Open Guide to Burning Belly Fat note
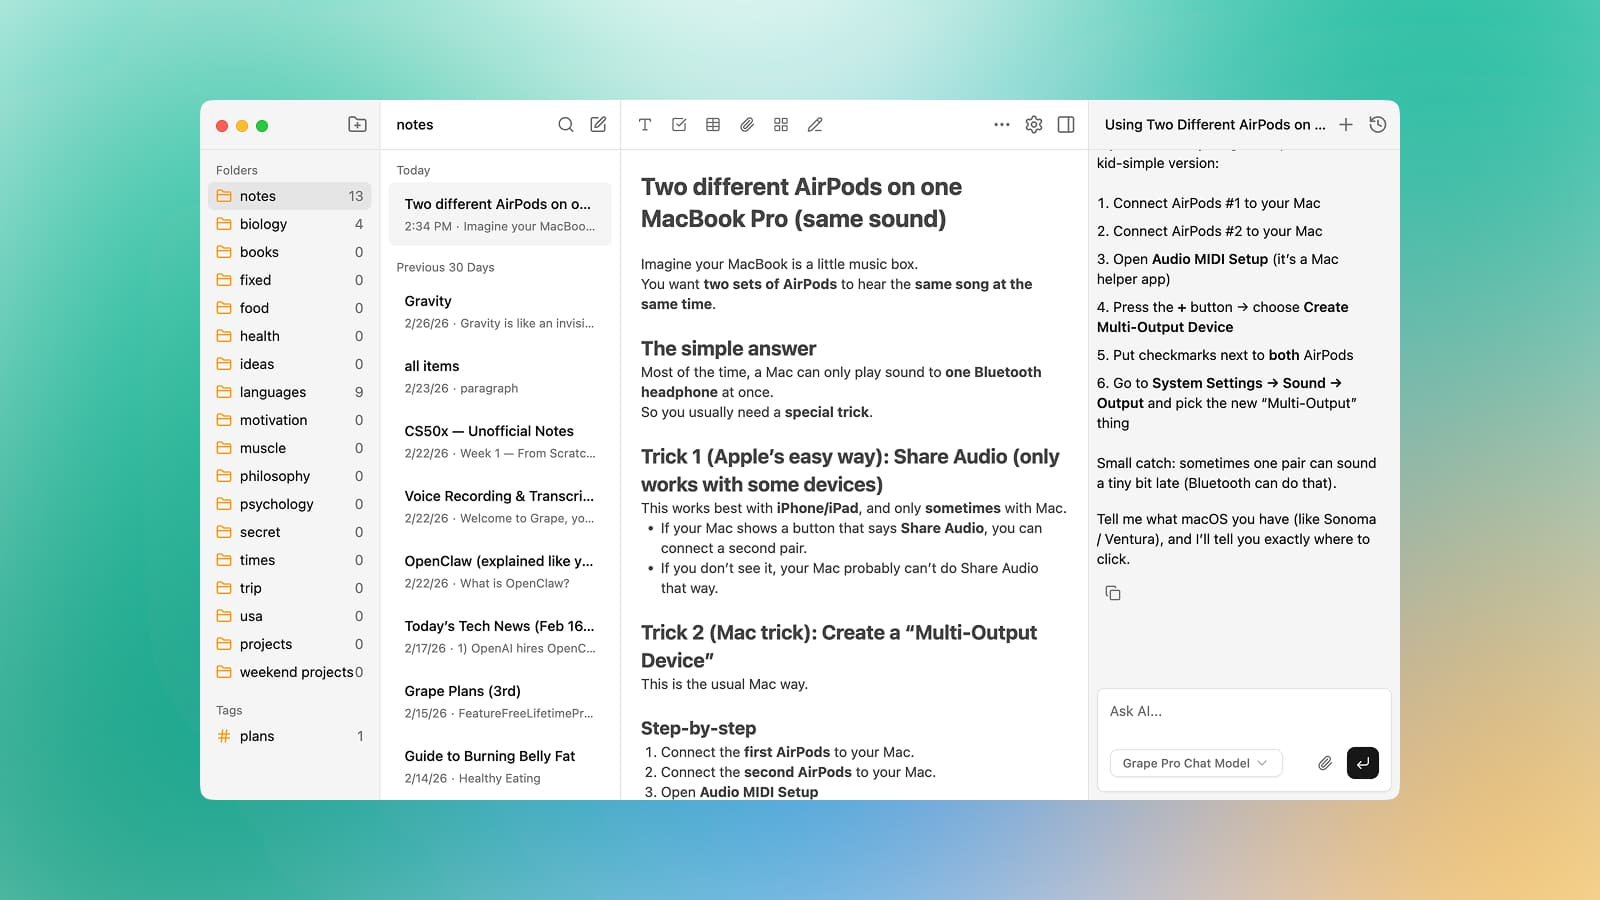Image resolution: width=1600 pixels, height=900 pixels. tap(500, 766)
